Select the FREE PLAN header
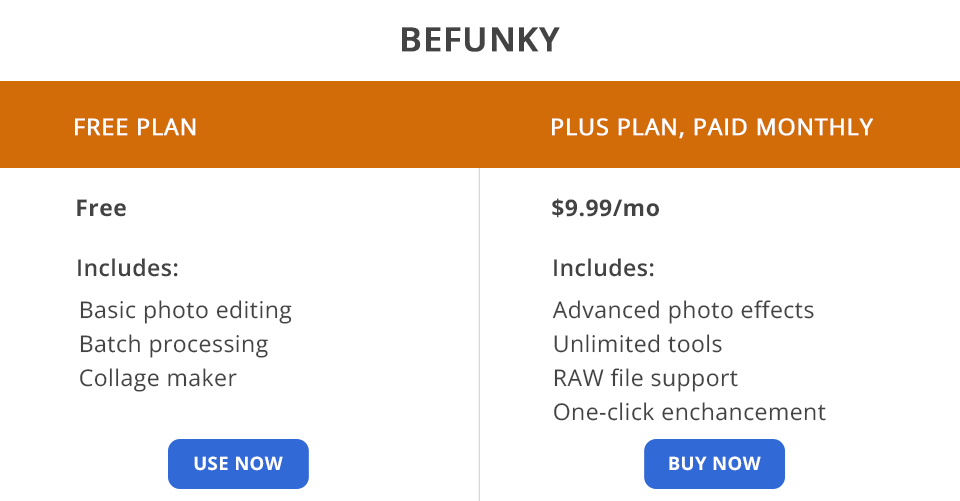Image resolution: width=960 pixels, height=501 pixels. [135, 127]
